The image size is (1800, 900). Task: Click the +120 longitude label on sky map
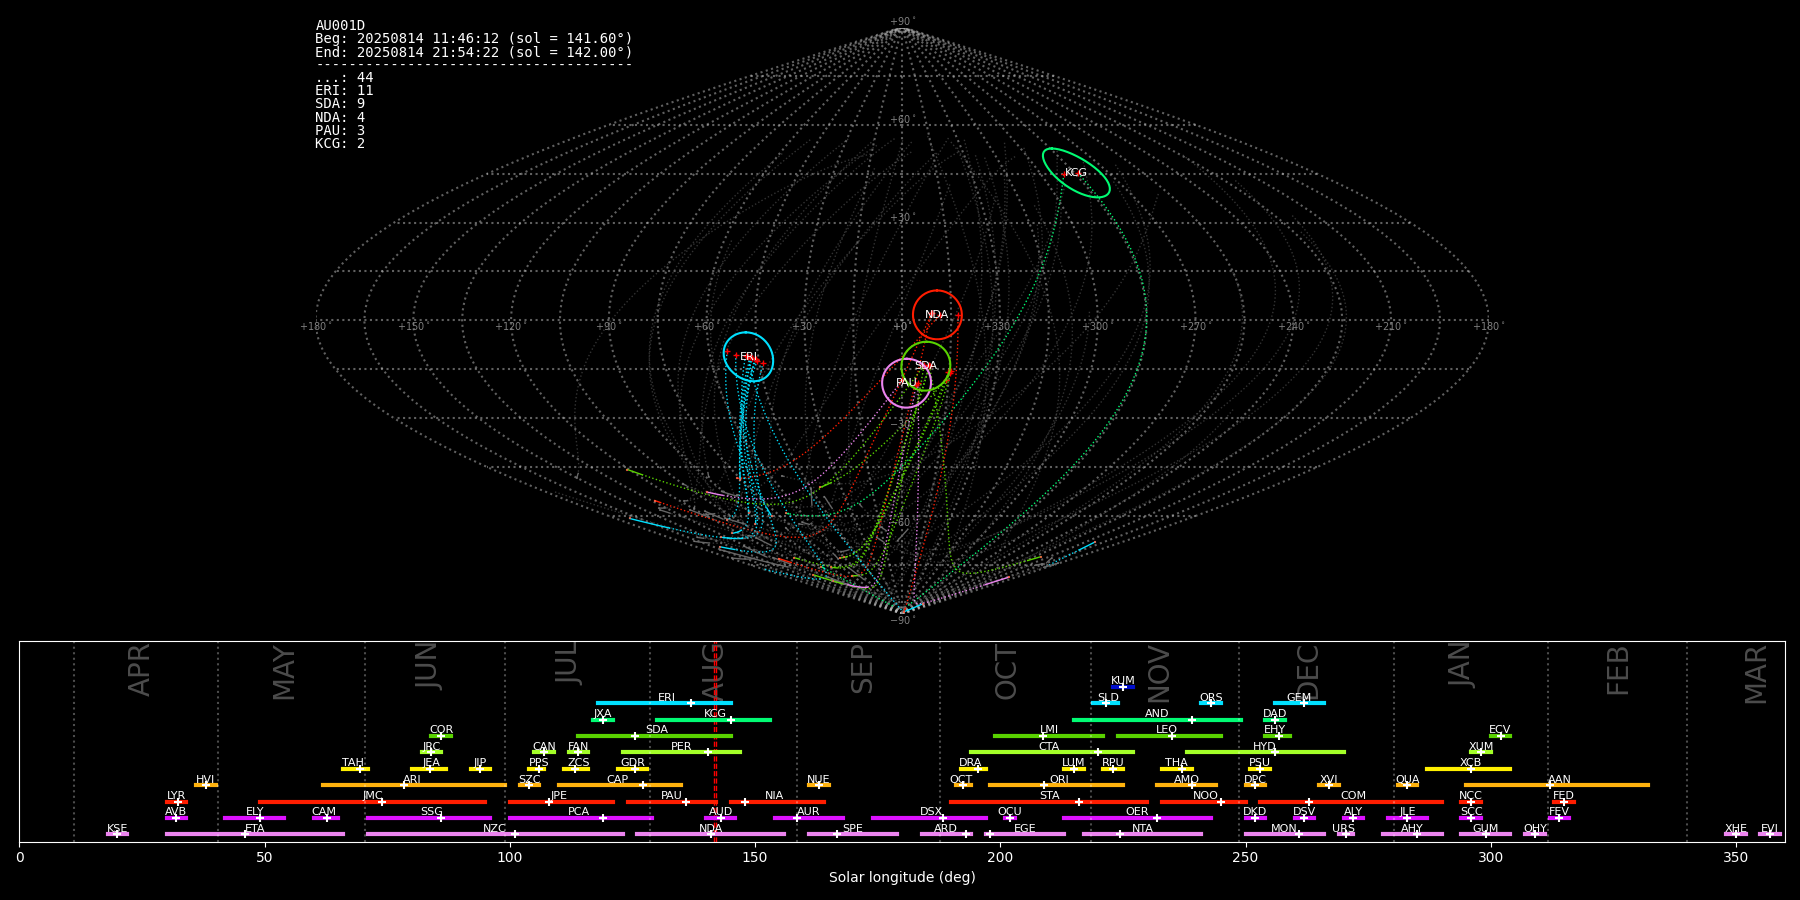tap(508, 326)
